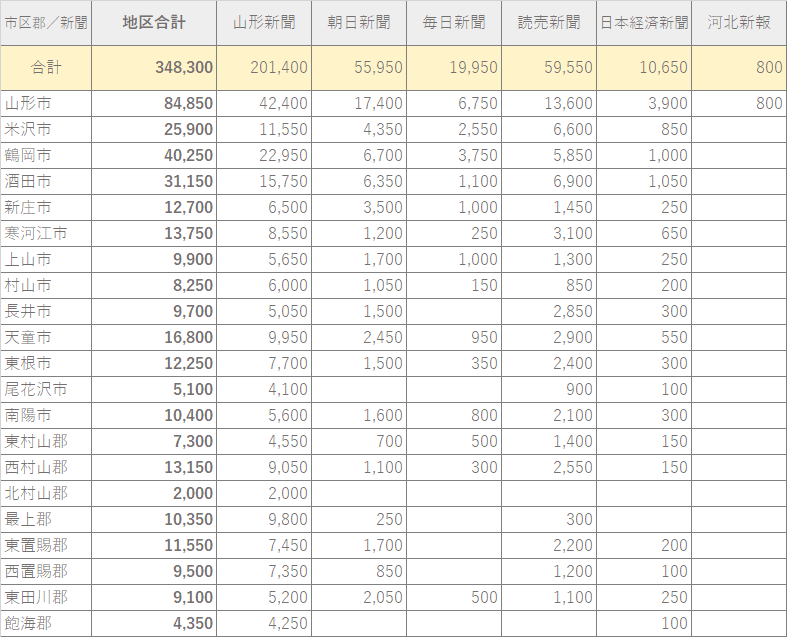This screenshot has width=787, height=637.
Task: Click the 読売新聞 column header
Action: pyautogui.click(x=549, y=23)
